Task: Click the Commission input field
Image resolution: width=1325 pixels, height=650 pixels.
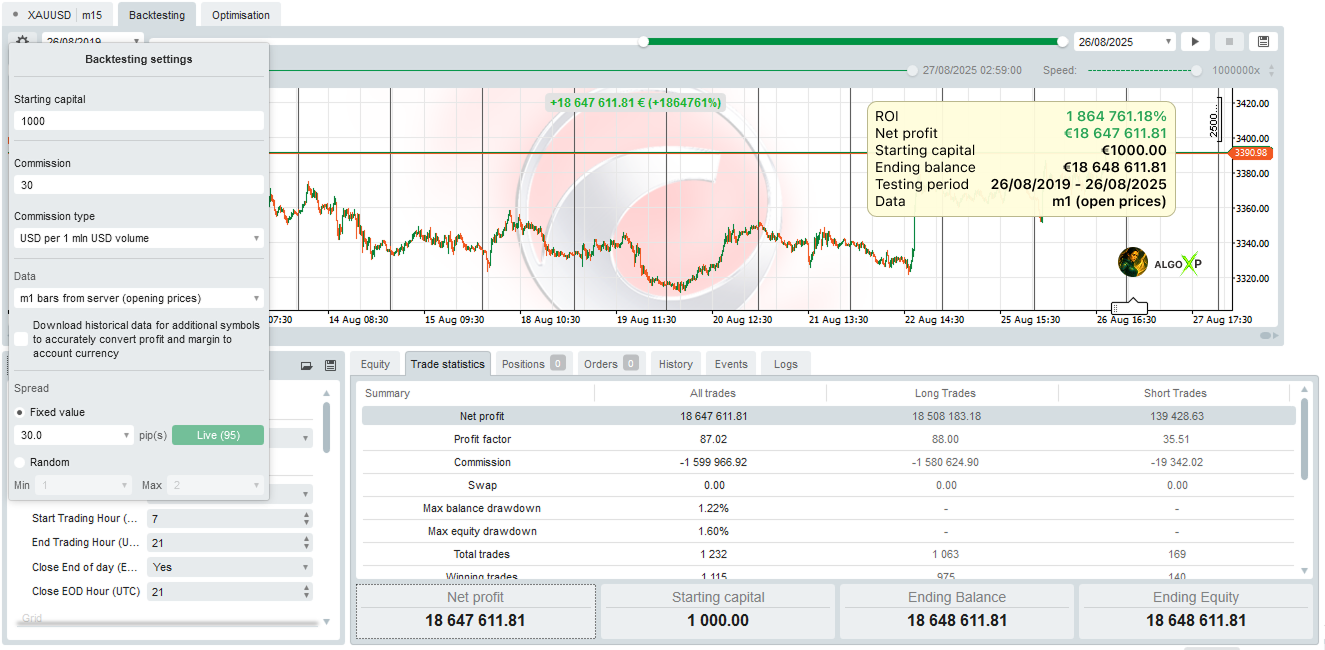Action: coord(139,185)
